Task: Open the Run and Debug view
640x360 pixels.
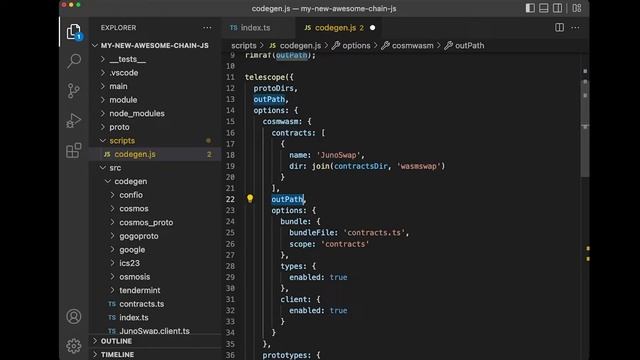Action: pyautogui.click(x=74, y=121)
